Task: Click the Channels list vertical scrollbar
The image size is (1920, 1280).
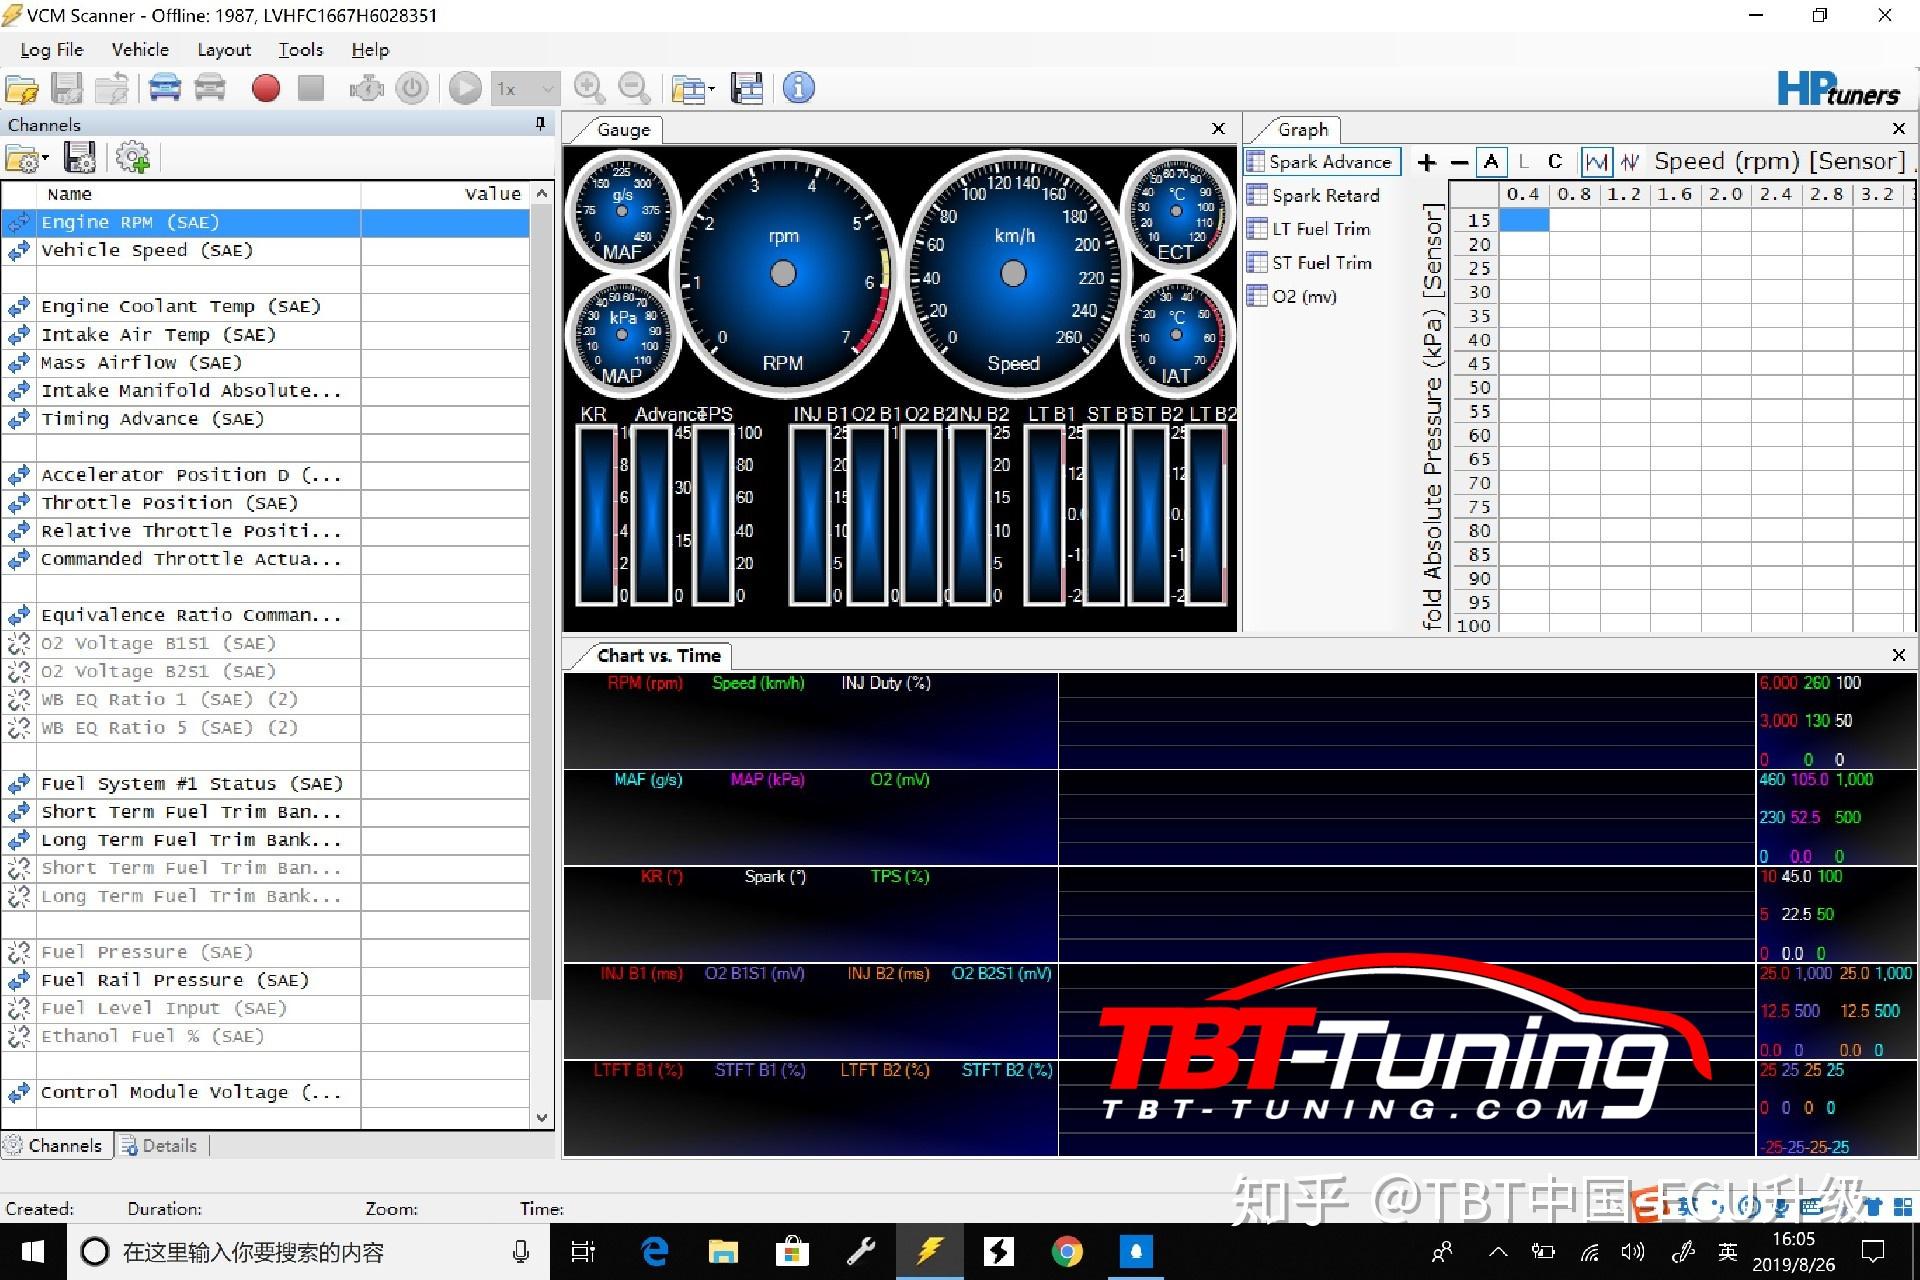Action: (541, 600)
